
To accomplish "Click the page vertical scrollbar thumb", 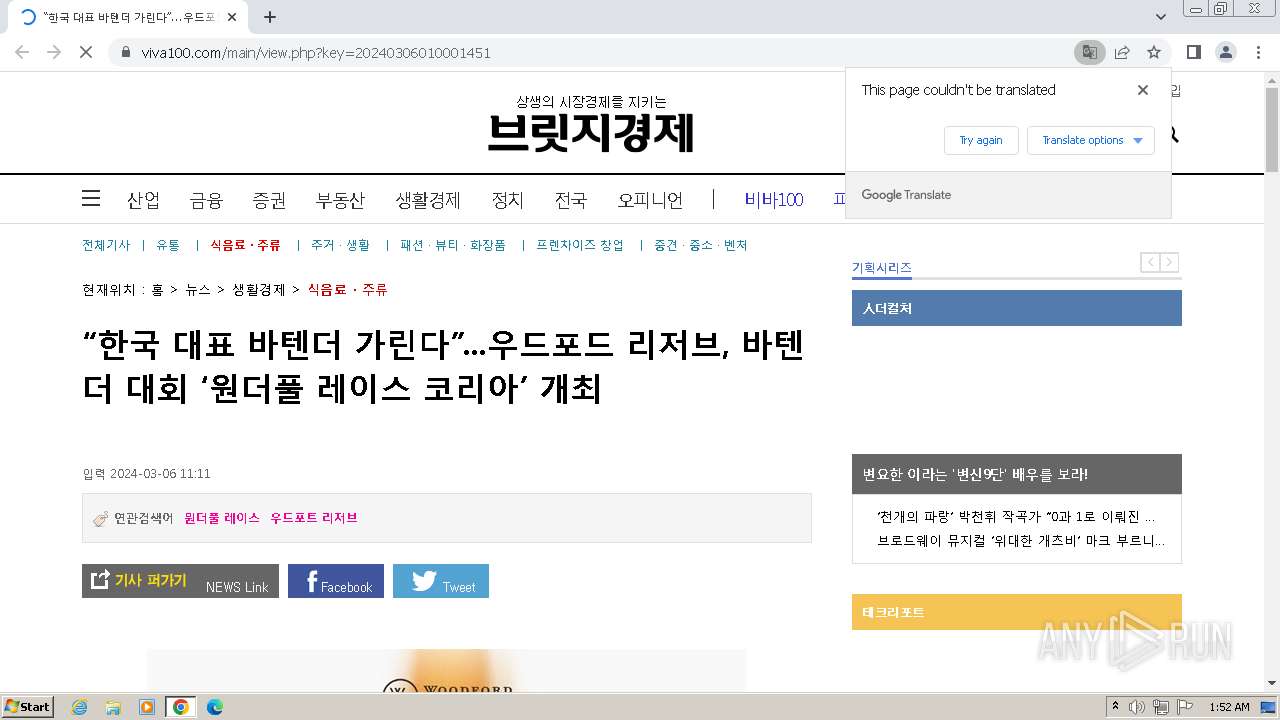I will (x=1272, y=130).
